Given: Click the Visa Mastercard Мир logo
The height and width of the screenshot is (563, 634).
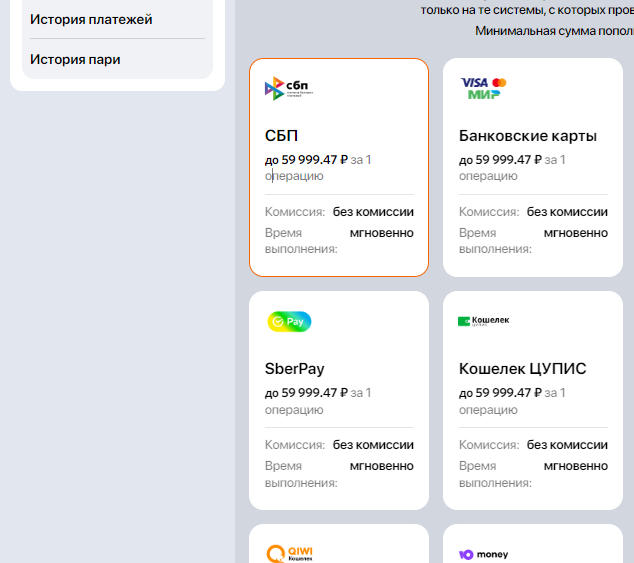Looking at the screenshot, I should 484,88.
